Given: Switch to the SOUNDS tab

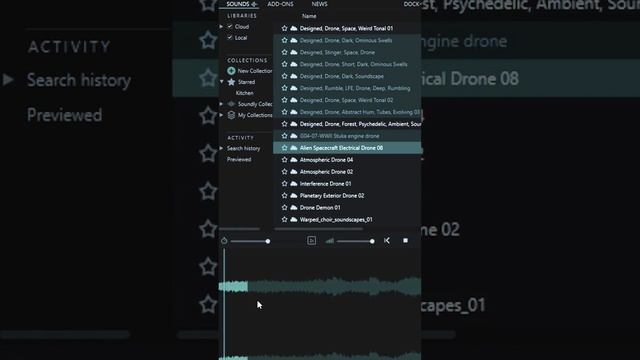Looking at the screenshot, I should click(x=238, y=4).
